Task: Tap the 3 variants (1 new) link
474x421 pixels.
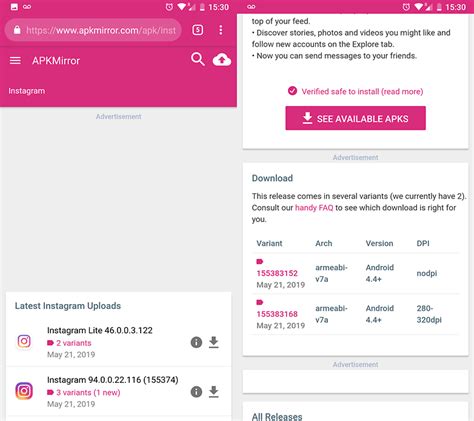Action: coord(88,392)
